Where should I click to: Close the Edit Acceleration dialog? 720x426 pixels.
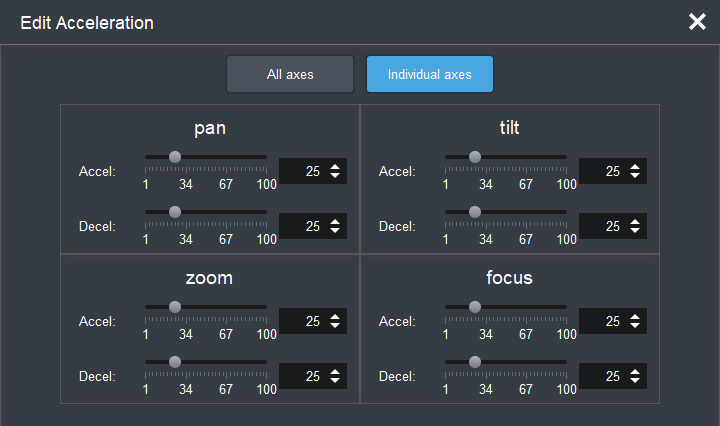tap(697, 22)
